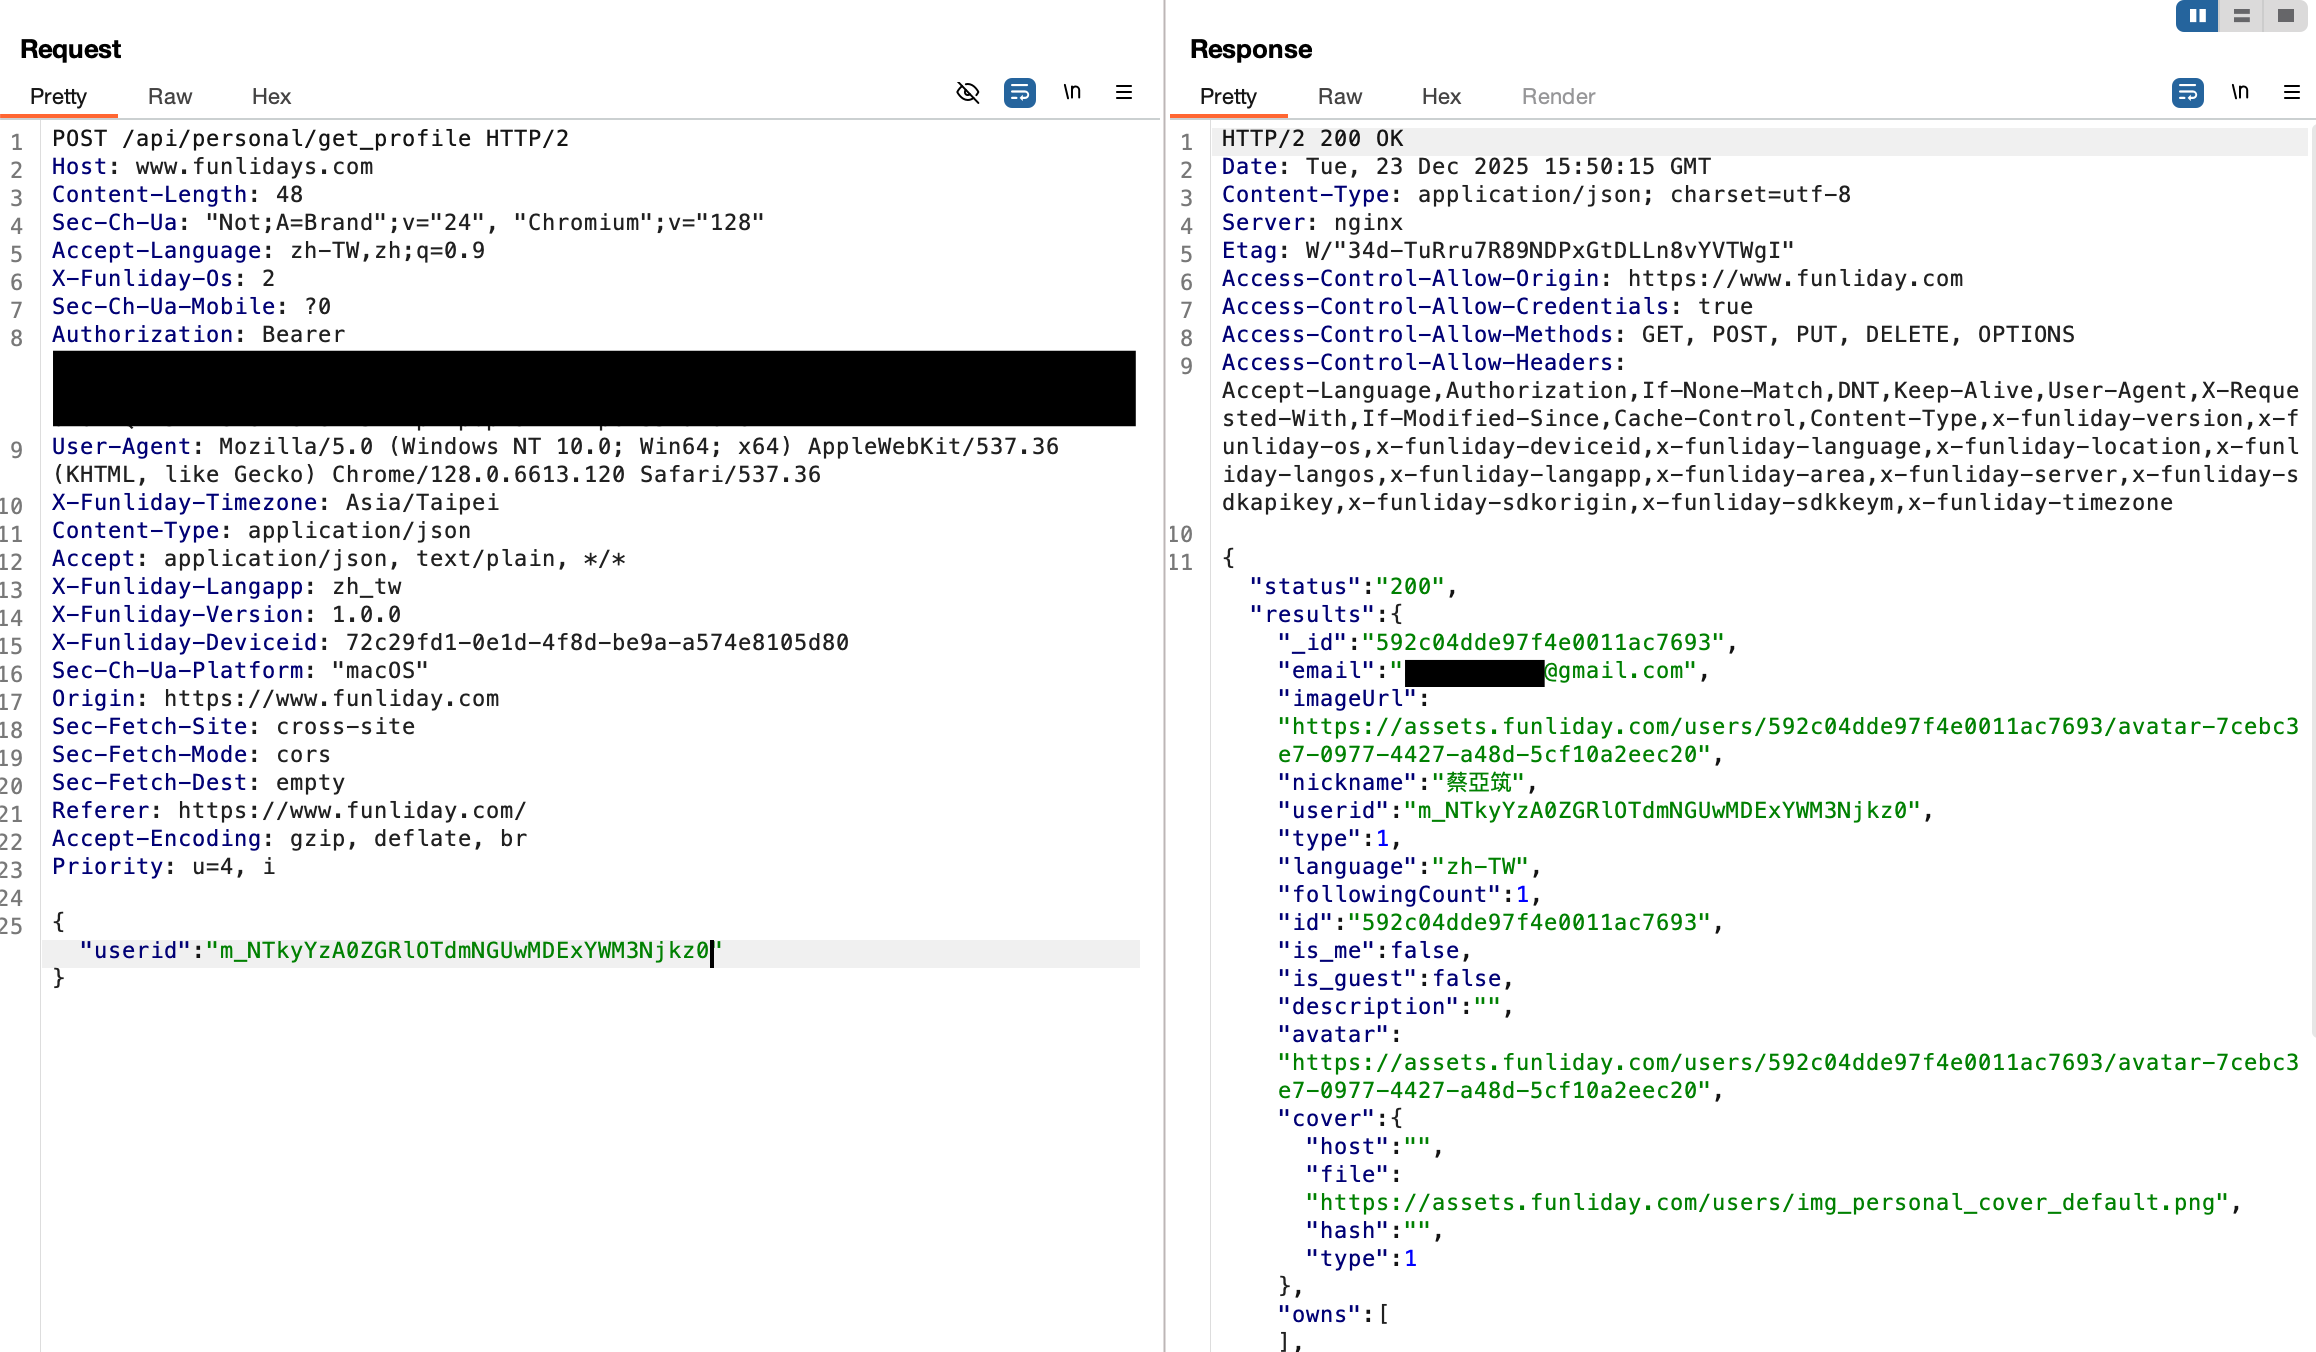Click X-Funliday-Deviceid header value
This screenshot has height=1352, width=2316.
point(597,643)
